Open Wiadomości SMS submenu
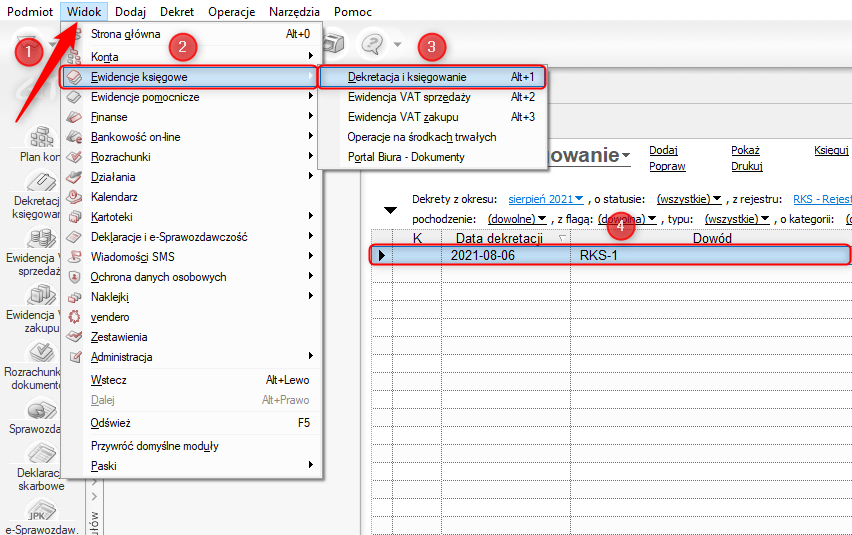The width and height of the screenshot is (852, 535). point(191,257)
